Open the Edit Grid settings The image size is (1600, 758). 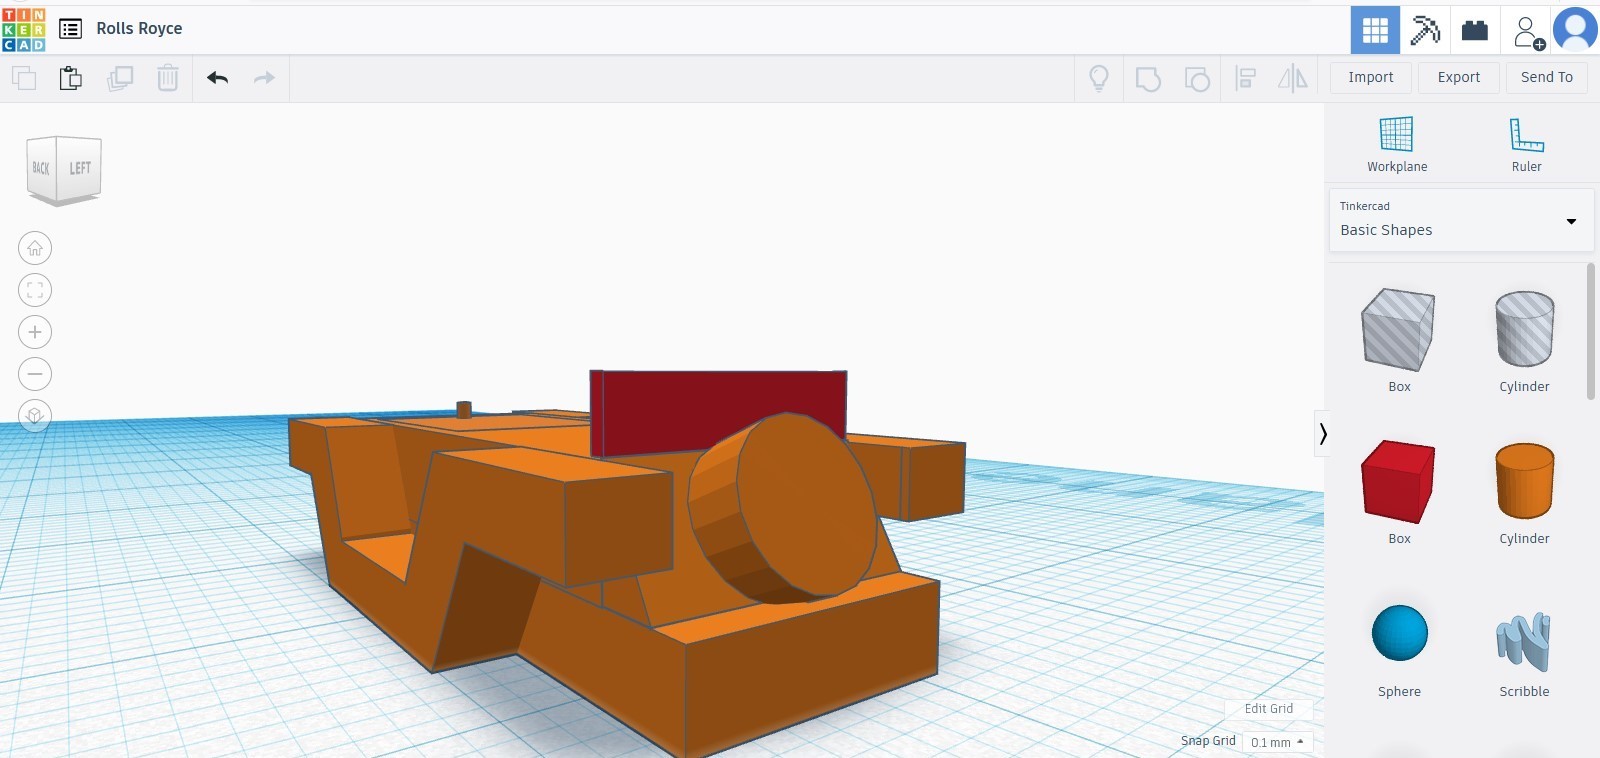point(1269,709)
